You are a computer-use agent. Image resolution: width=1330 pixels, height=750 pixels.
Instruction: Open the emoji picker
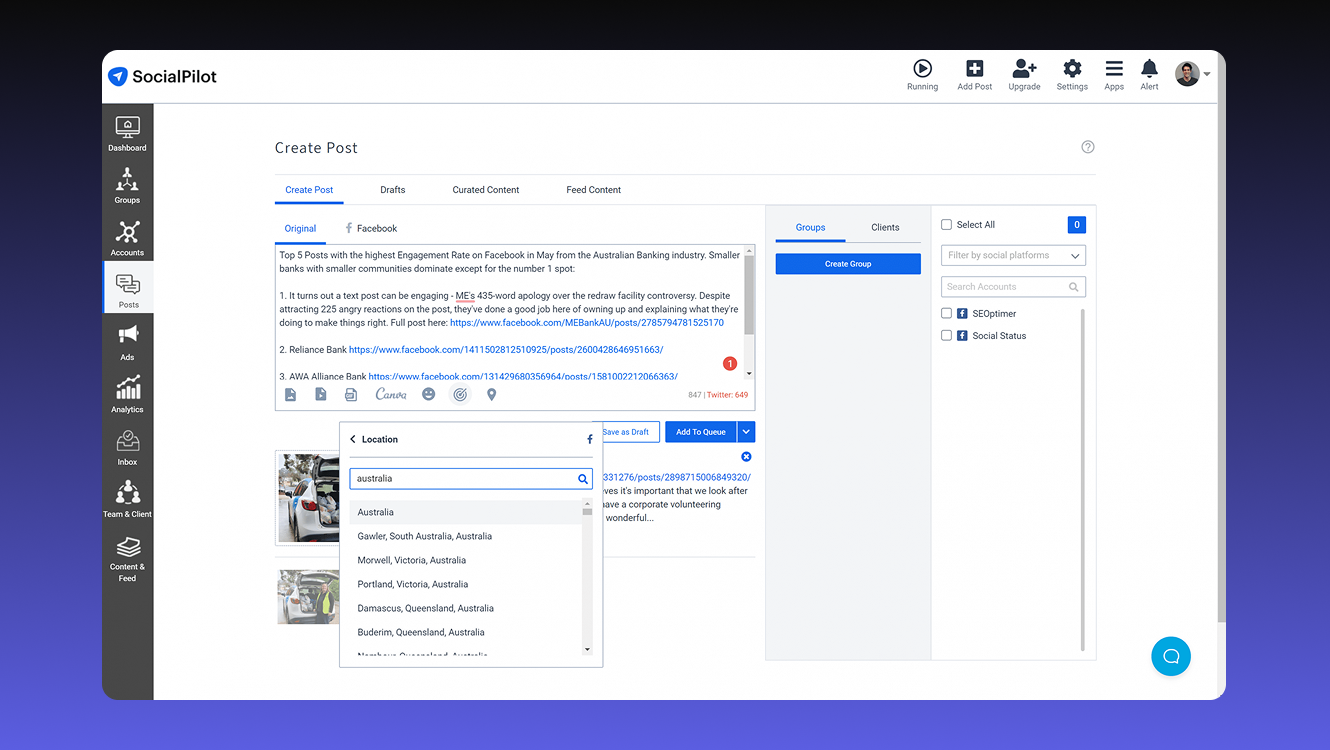pyautogui.click(x=429, y=395)
